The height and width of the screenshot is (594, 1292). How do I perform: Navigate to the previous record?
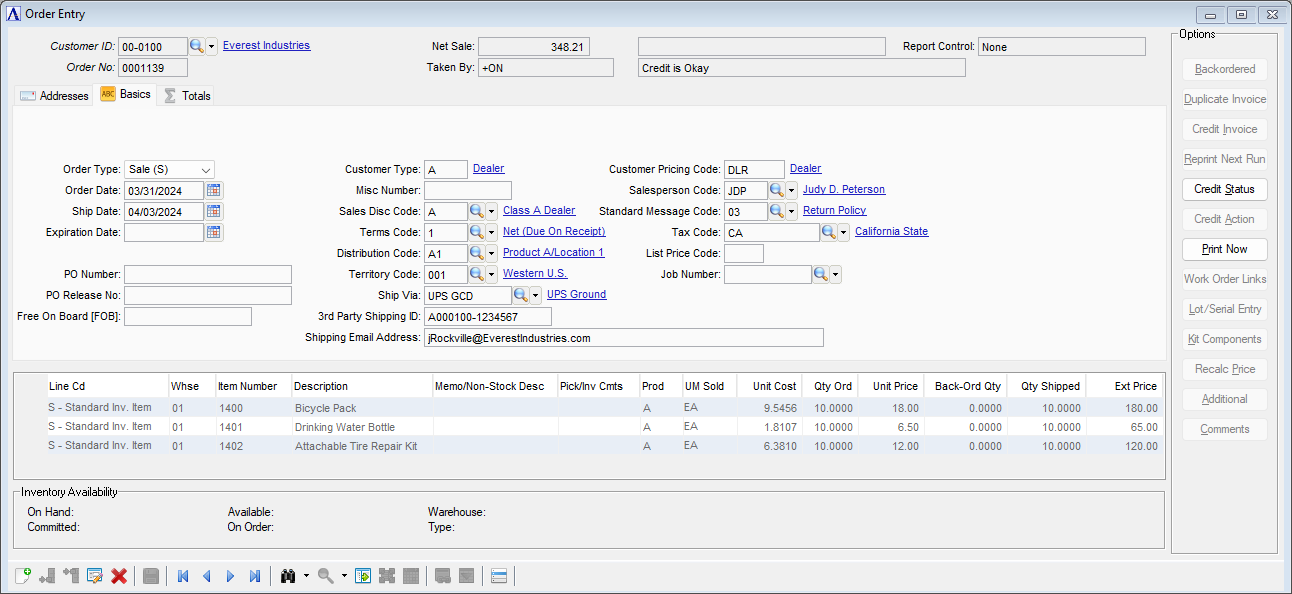207,576
